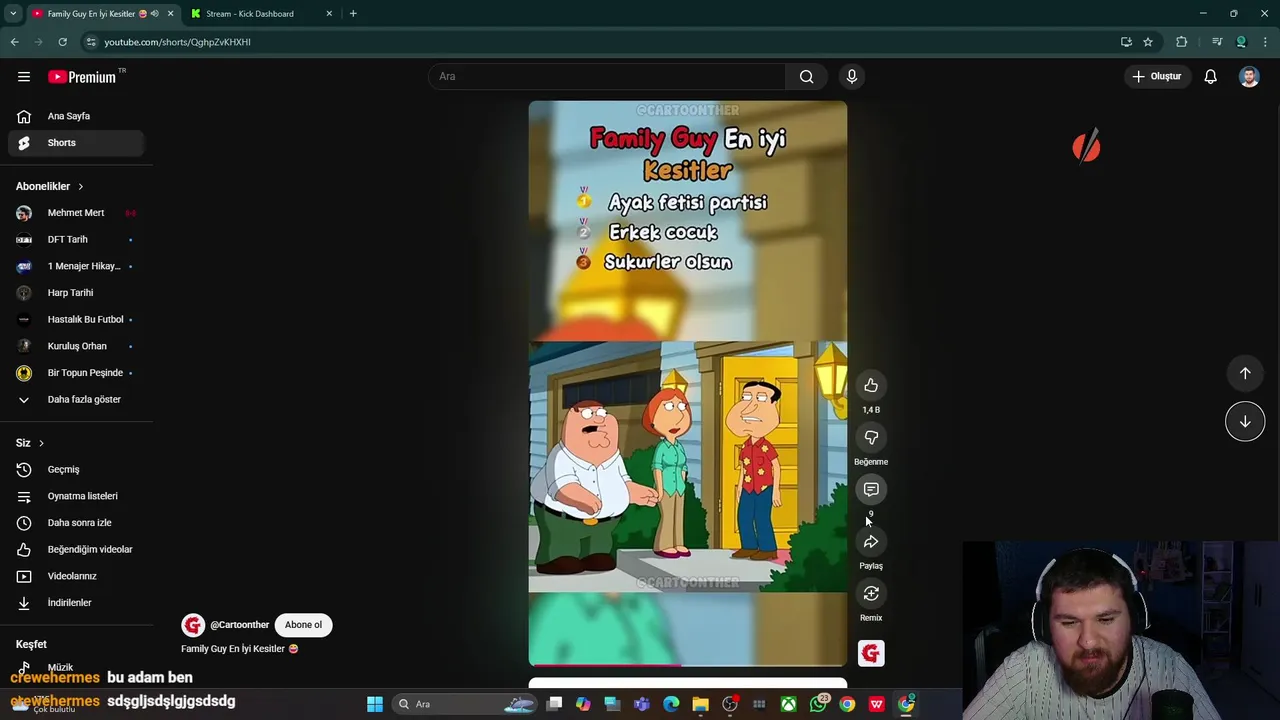Click the browser address bar URL
The height and width of the screenshot is (720, 1280).
[x=177, y=42]
